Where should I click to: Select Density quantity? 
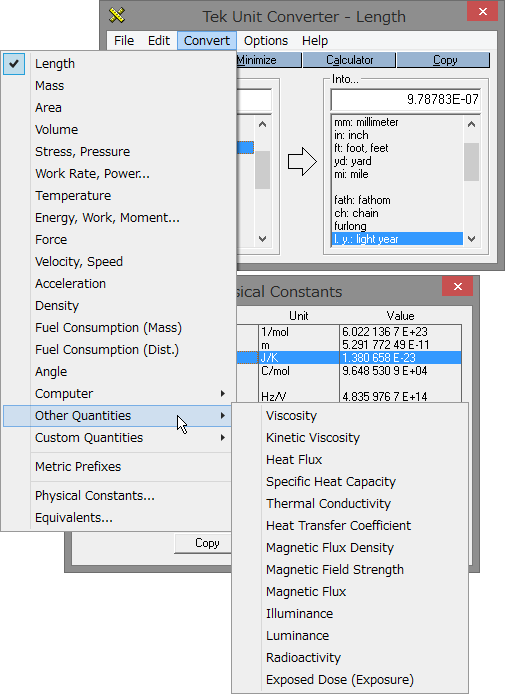[118, 305]
